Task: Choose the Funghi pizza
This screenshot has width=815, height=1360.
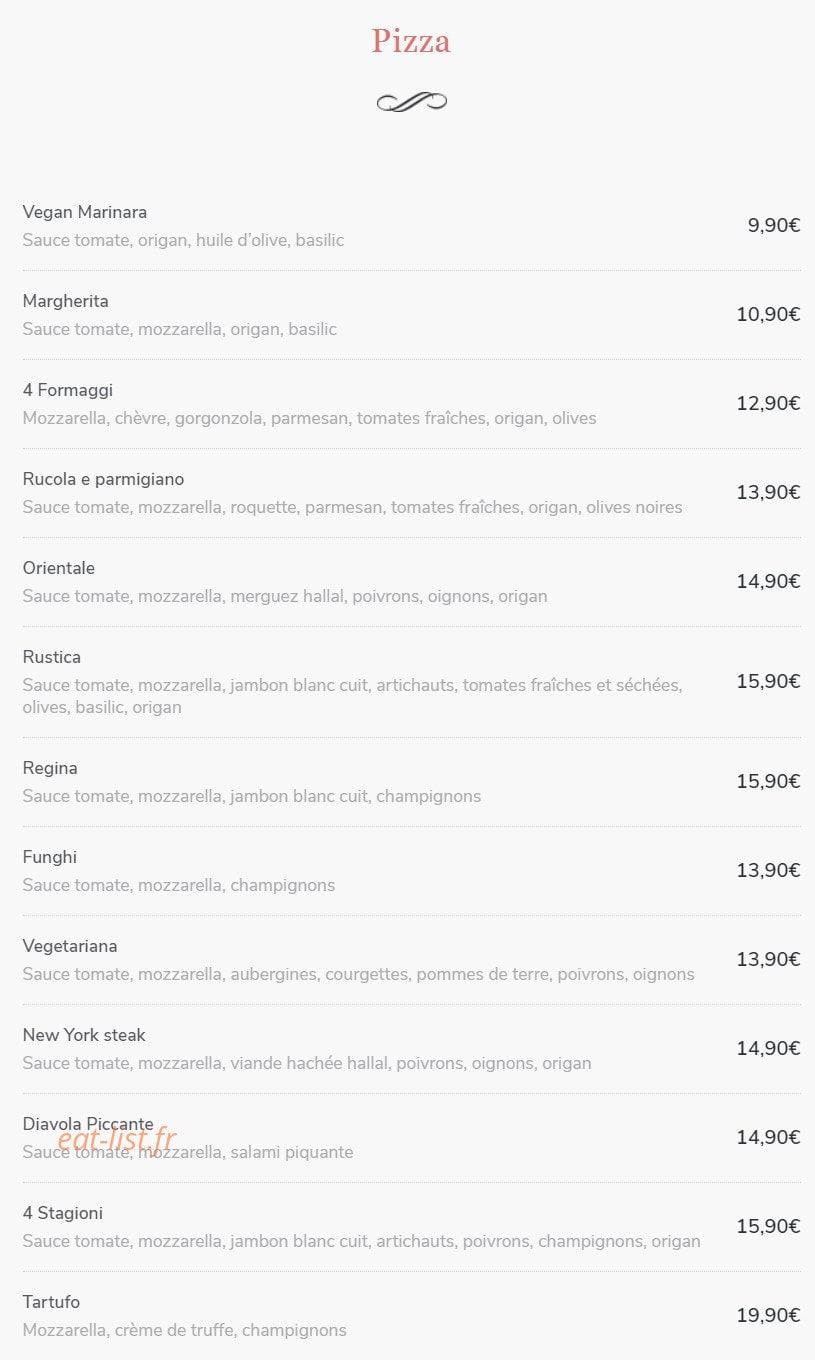Action: 50,857
